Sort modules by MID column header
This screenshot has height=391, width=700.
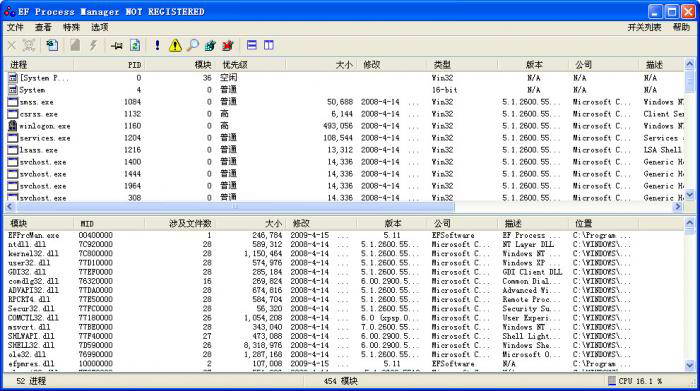tap(109, 224)
